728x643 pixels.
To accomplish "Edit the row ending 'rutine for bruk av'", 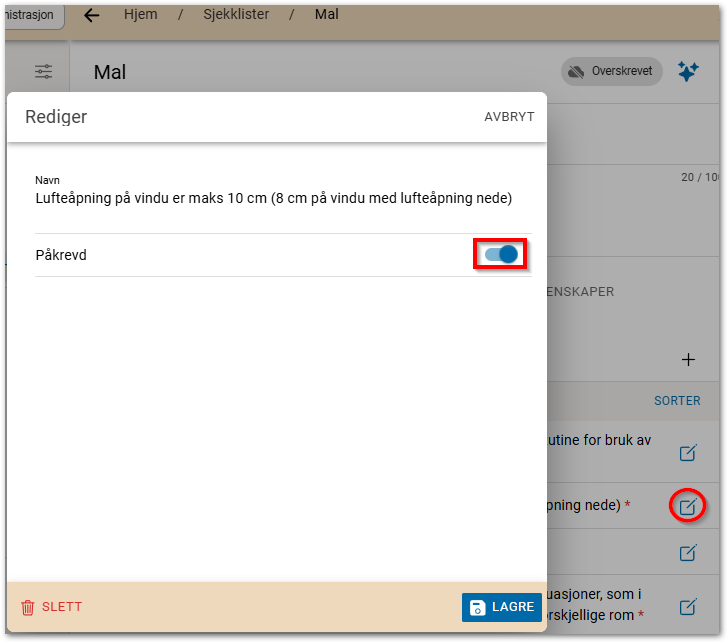I will pos(688,453).
